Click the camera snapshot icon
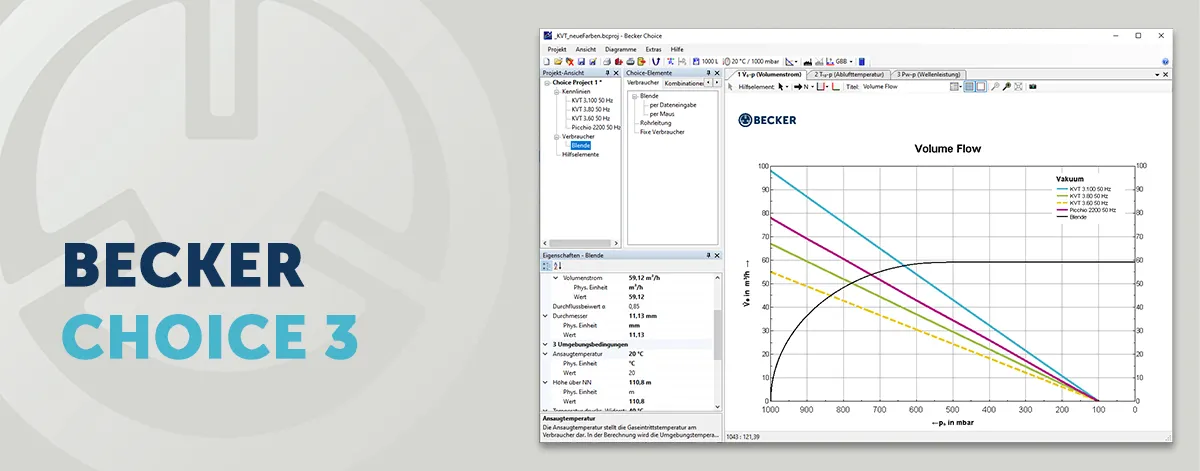 [1033, 87]
